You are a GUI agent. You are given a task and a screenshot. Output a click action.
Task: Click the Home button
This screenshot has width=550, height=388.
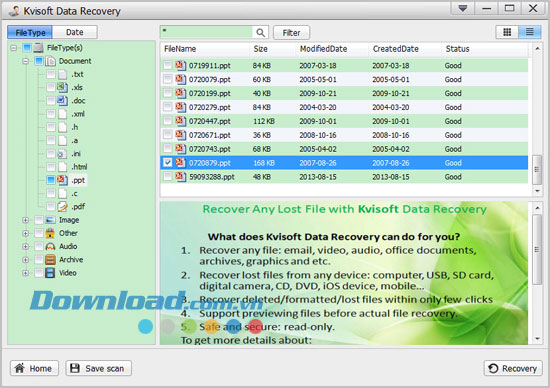(34, 368)
